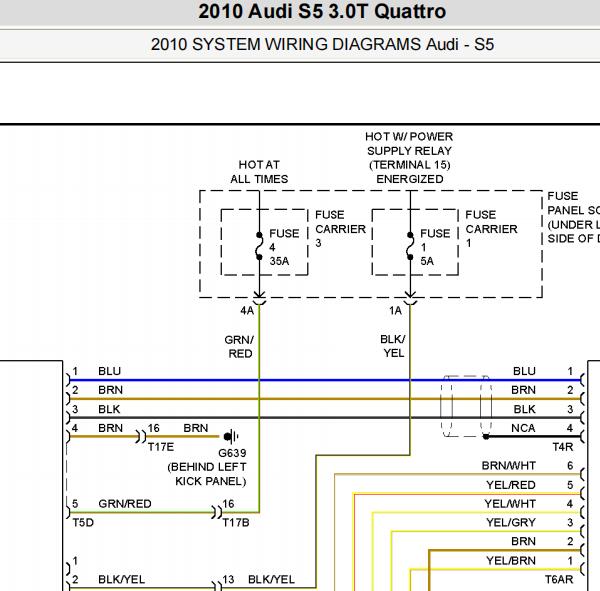Select the "FUSE CARRIER 1" label
600x591 pixels.
tap(491, 229)
